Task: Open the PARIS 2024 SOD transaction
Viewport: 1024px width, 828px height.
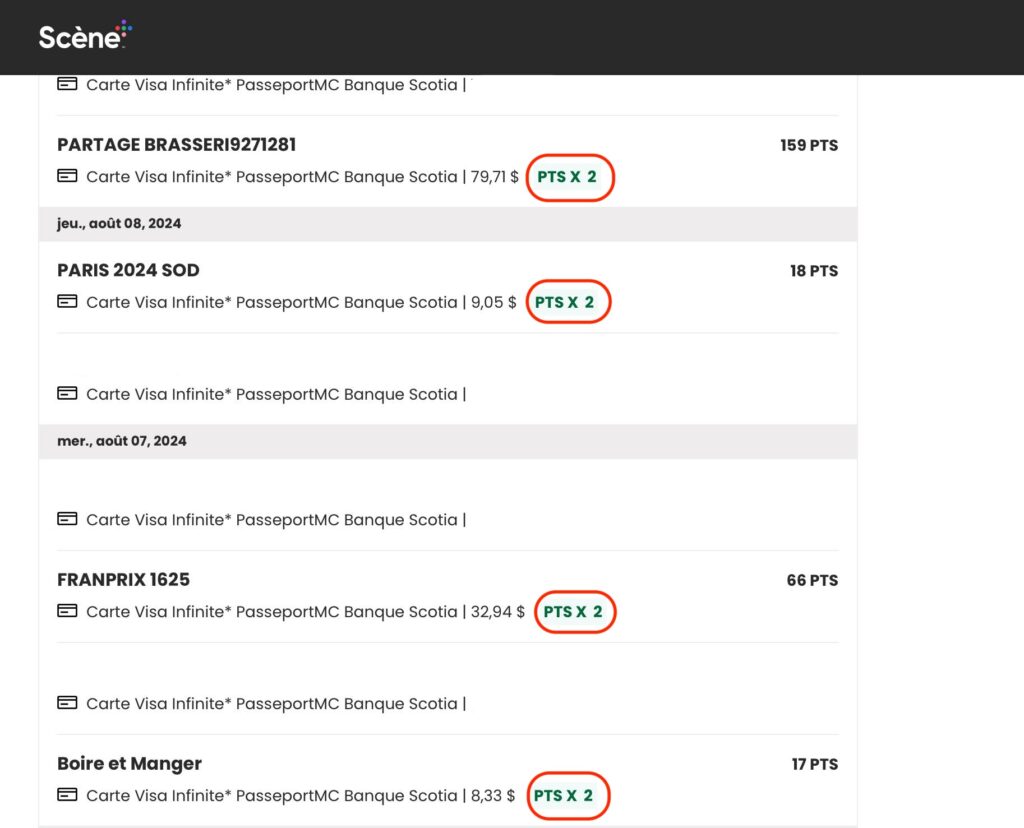Action: coord(128,270)
